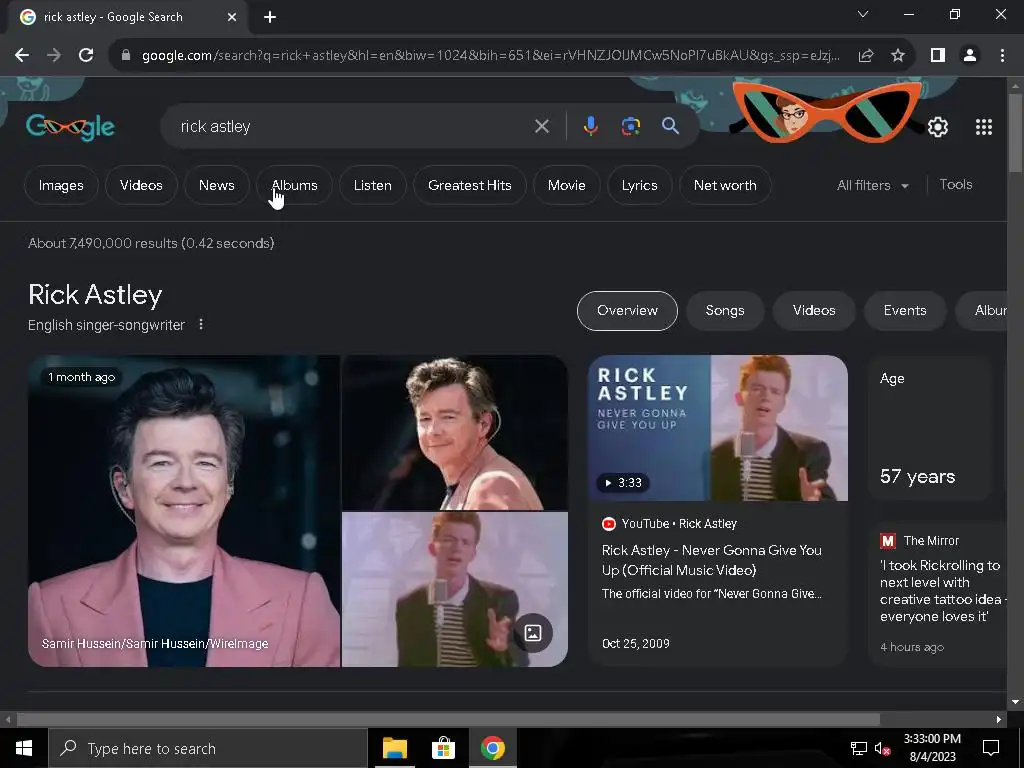Open the large Rick Astley photo in pink jacket

point(184,511)
